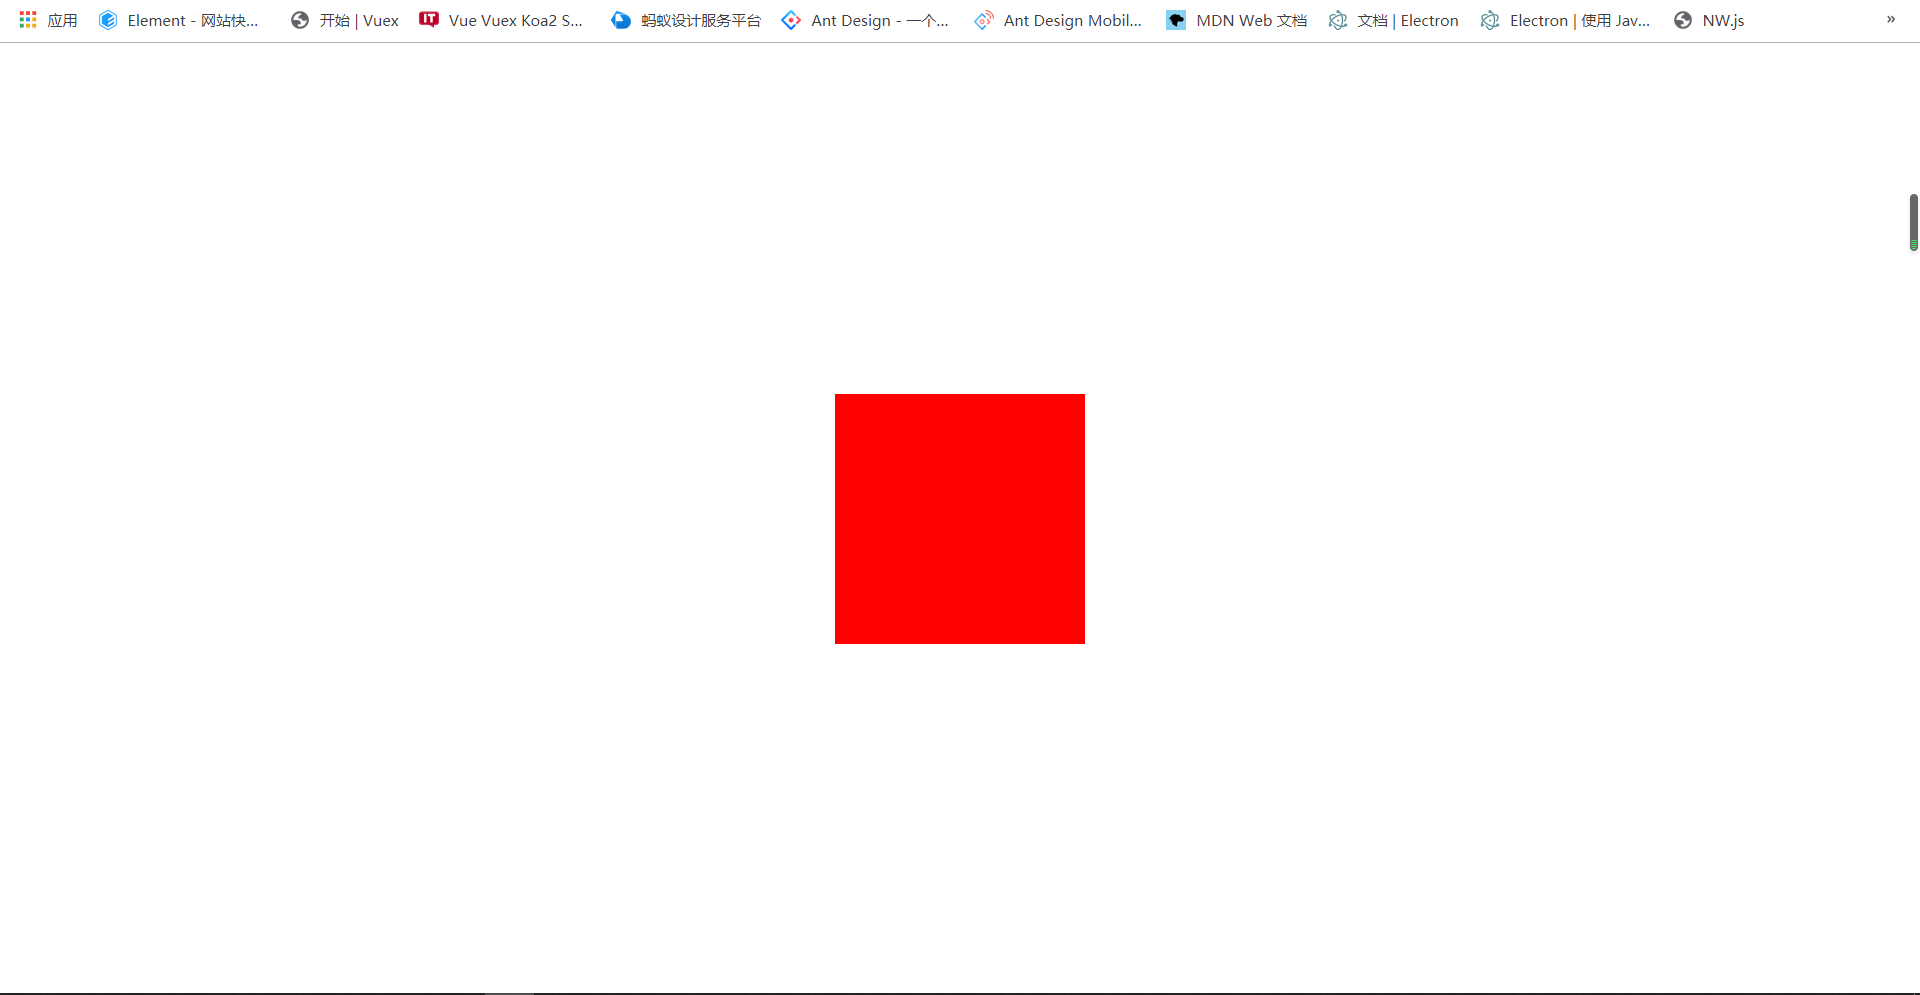Click the Electron atom icon beside 文档 | Electron
1920x995 pixels.
(1338, 20)
